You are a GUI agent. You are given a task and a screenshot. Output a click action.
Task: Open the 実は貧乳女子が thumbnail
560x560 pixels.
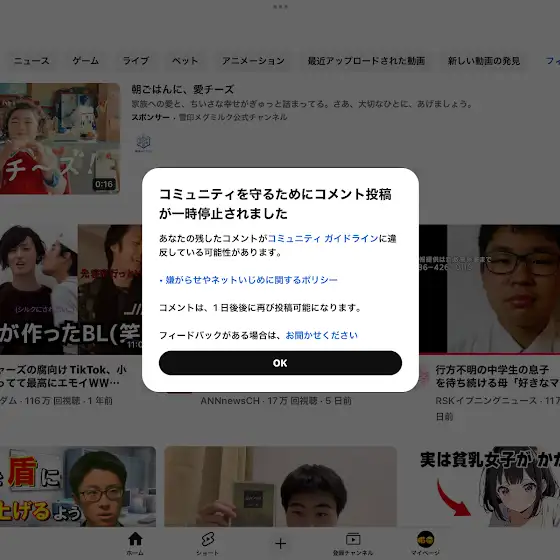(x=490, y=486)
